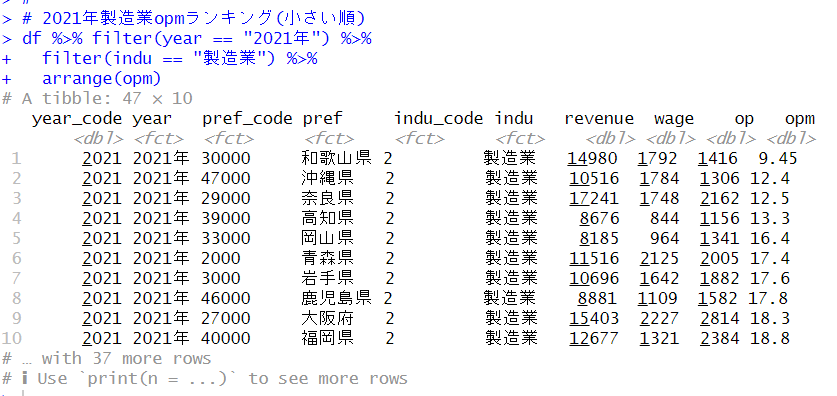
Task: Click the arrange(opm) code line
Action: point(101,78)
